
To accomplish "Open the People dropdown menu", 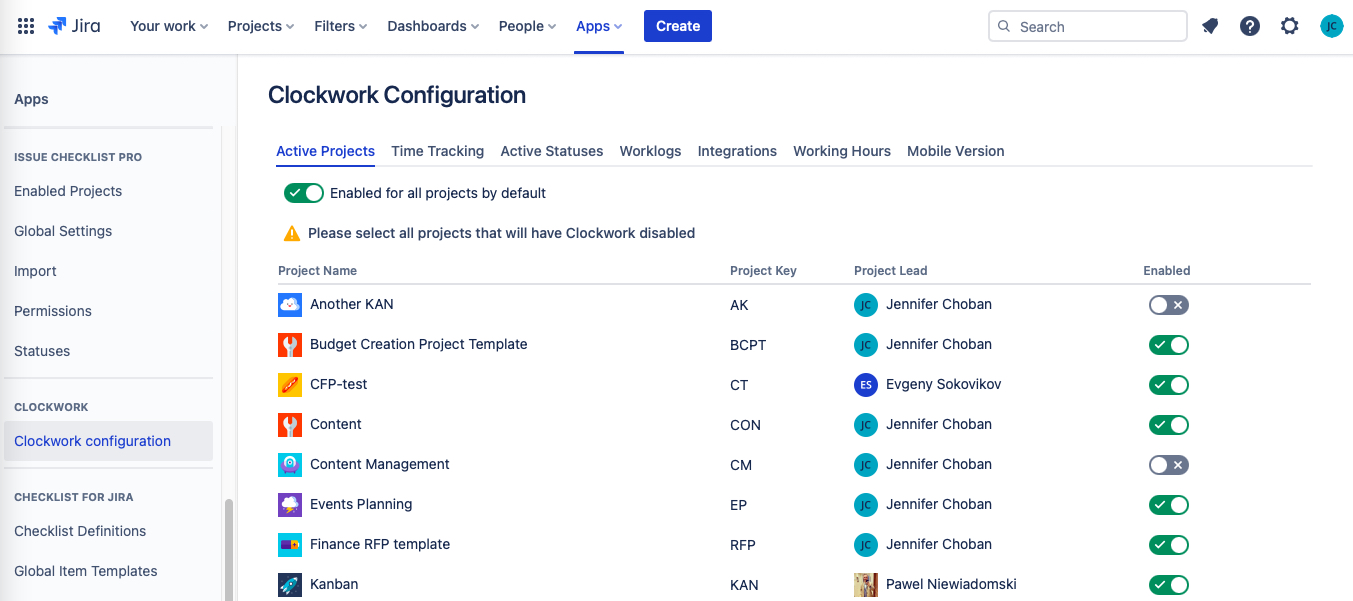I will (528, 26).
